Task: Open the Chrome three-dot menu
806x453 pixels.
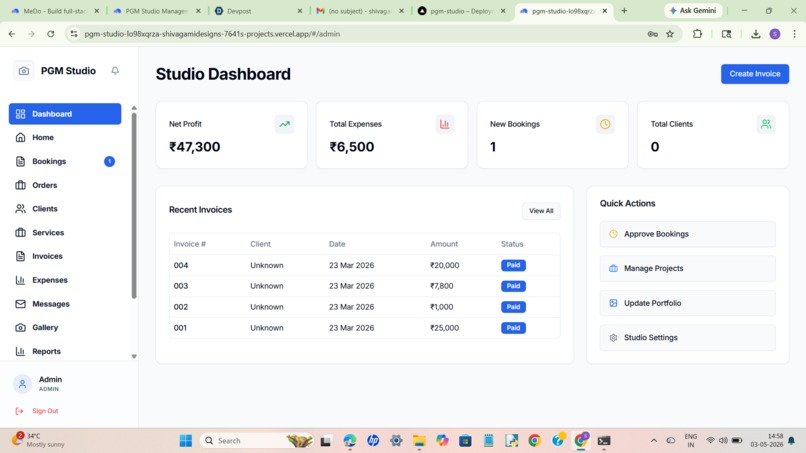Action: [794, 34]
